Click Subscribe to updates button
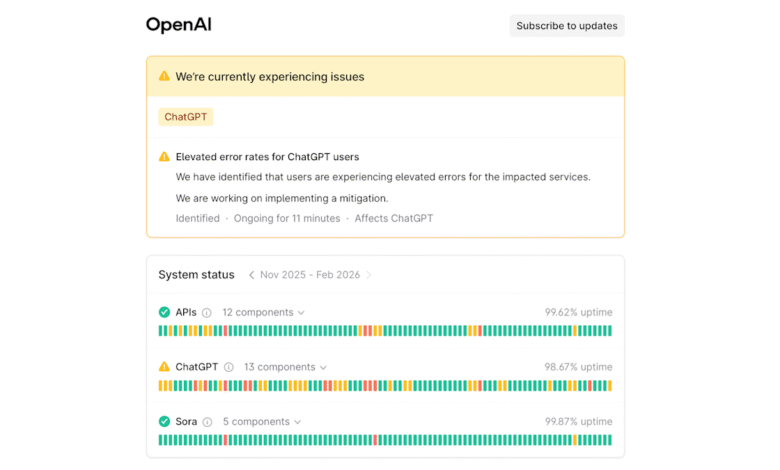Viewport: 780px width, 470px height. click(x=566, y=26)
